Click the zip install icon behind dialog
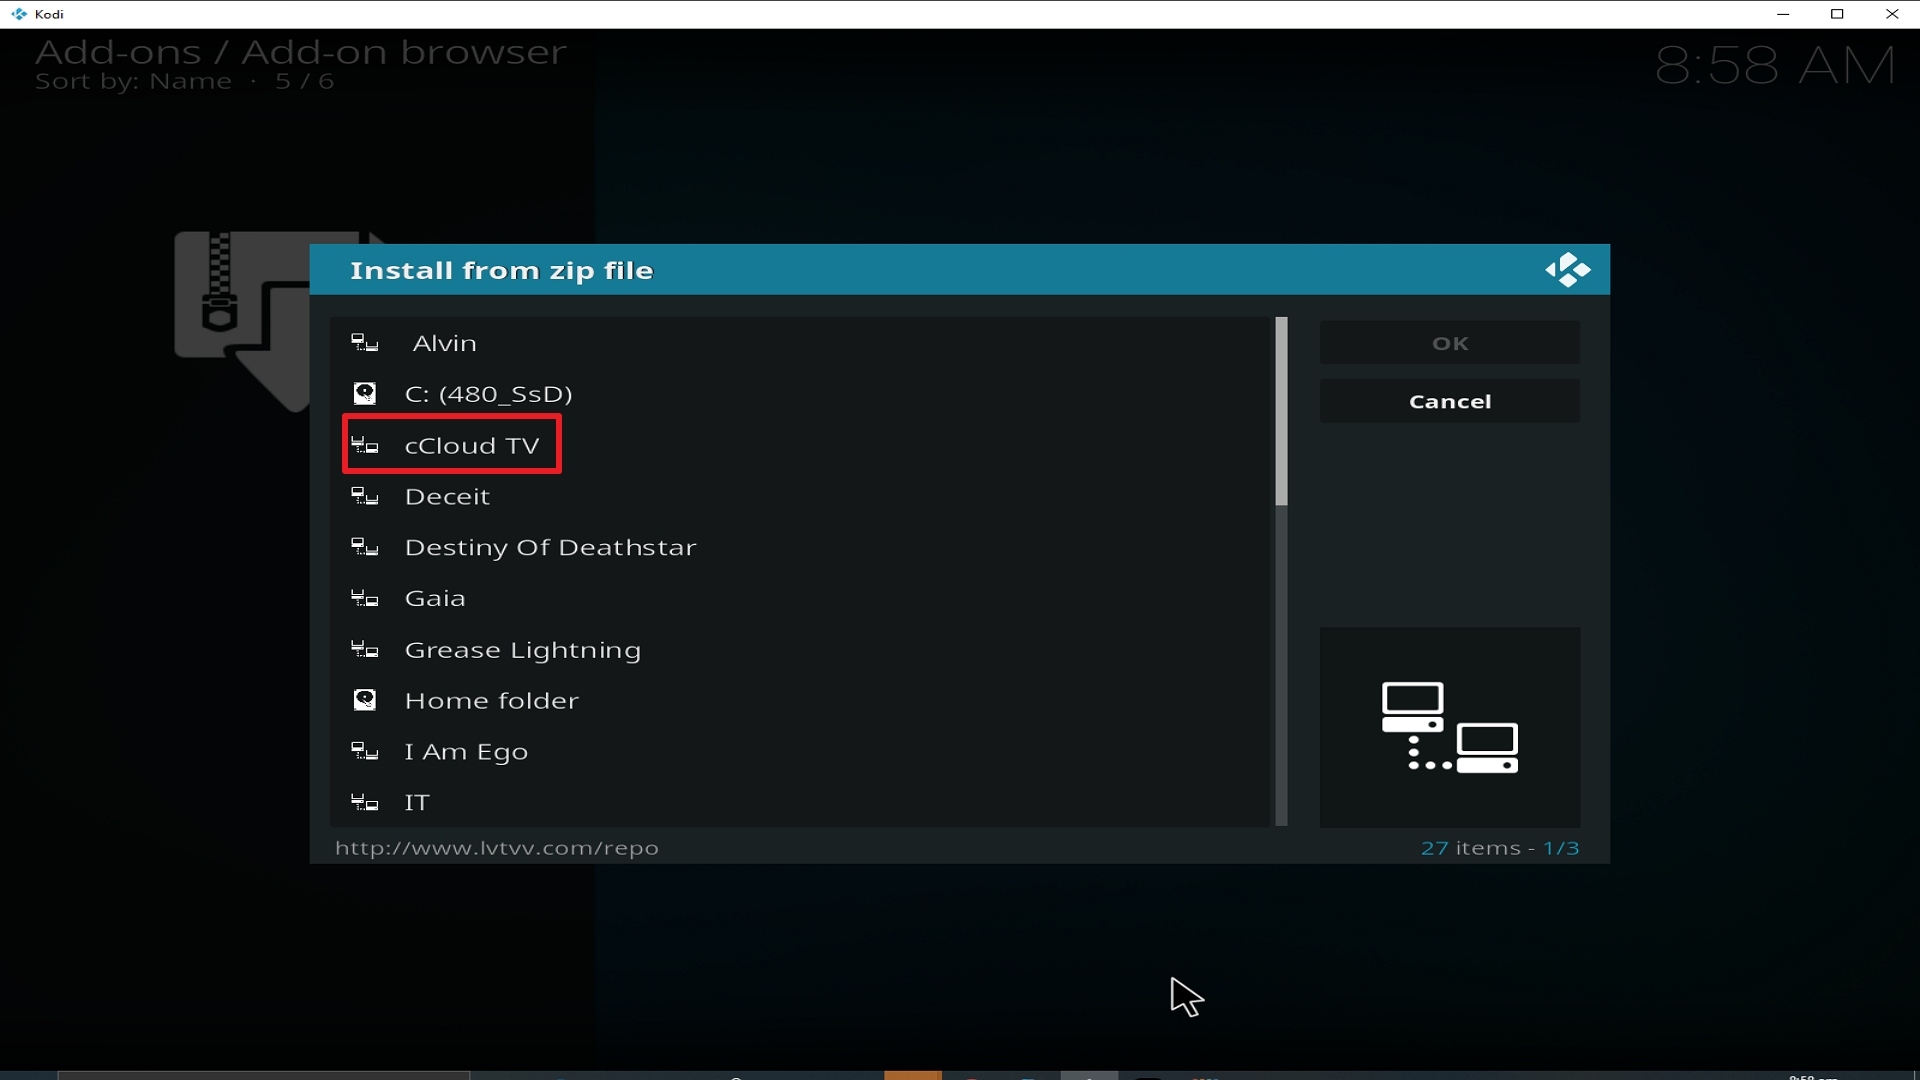 coord(242,320)
